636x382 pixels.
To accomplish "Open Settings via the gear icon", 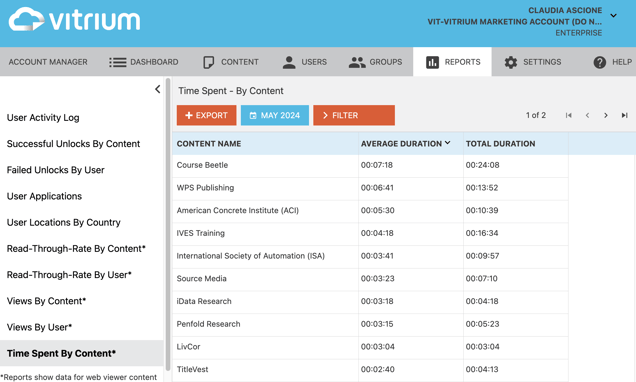I will click(511, 62).
